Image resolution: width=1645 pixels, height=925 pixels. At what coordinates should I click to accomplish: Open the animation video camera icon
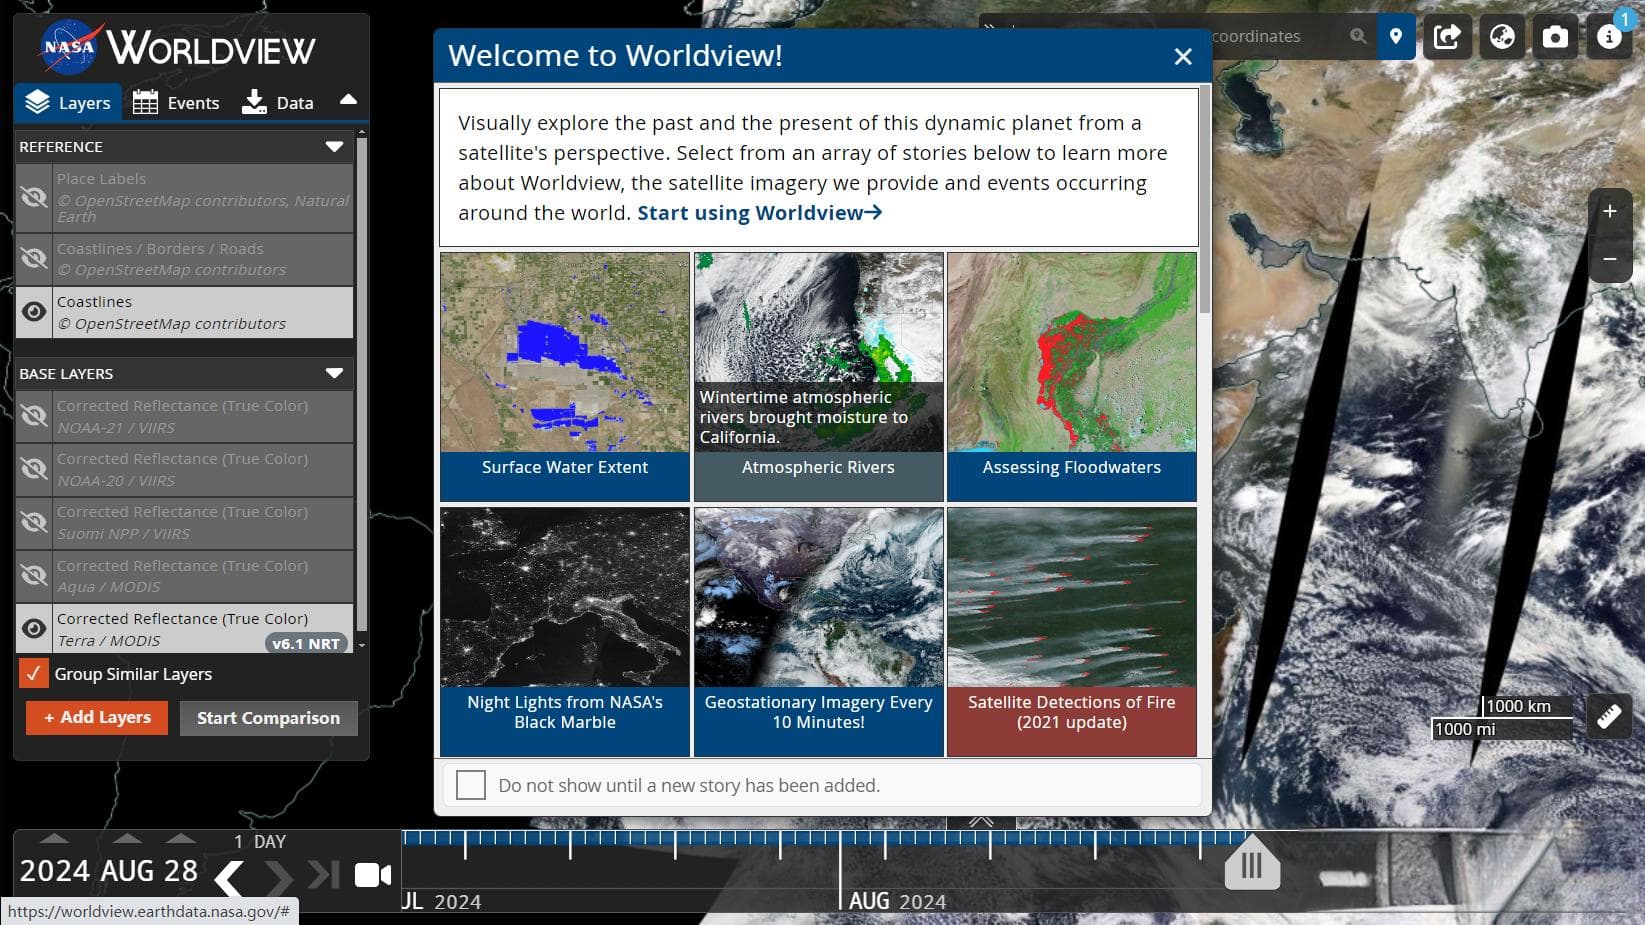coord(373,875)
